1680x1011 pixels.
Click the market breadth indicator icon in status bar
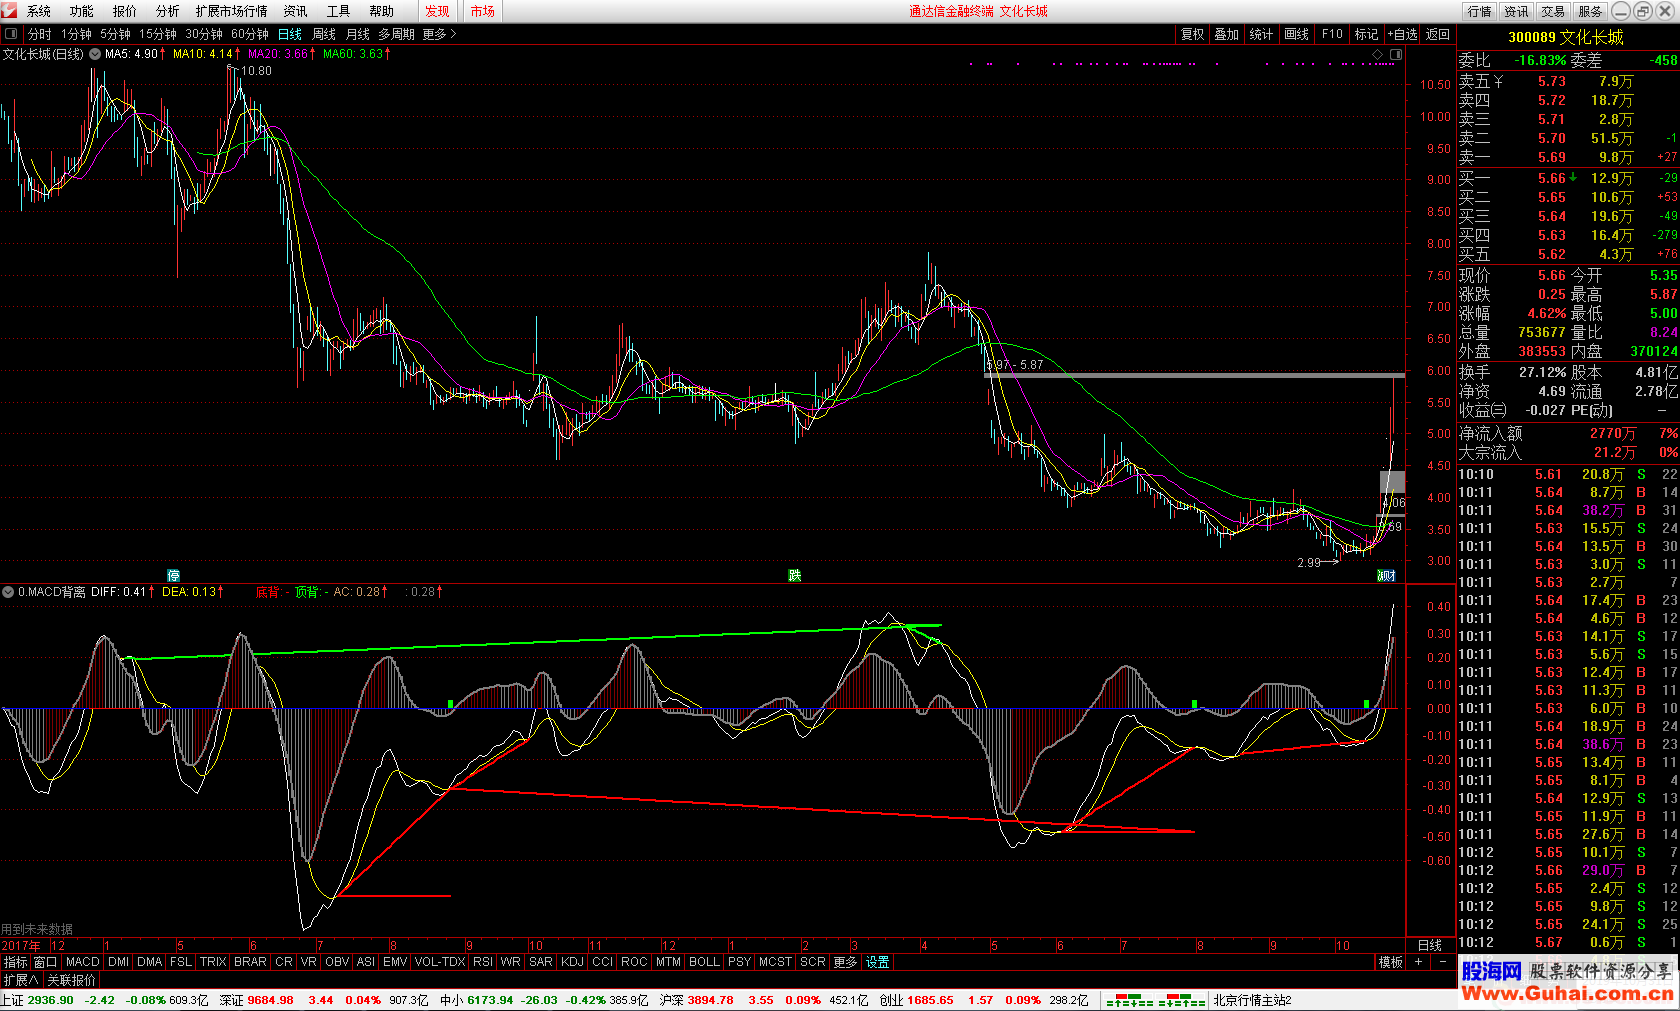[x=1156, y=1000]
